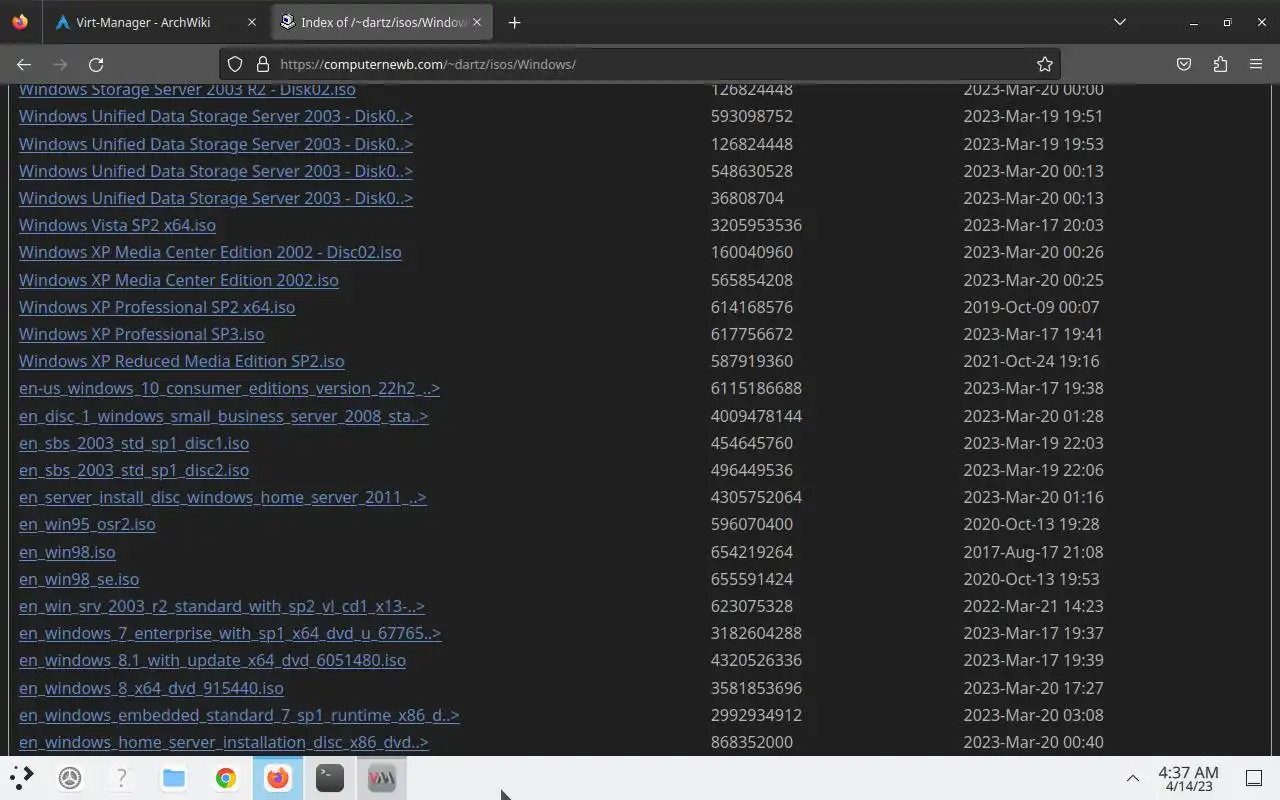Open en-us_windows_10_consumer_editions link
The width and height of the screenshot is (1280, 800).
point(229,388)
